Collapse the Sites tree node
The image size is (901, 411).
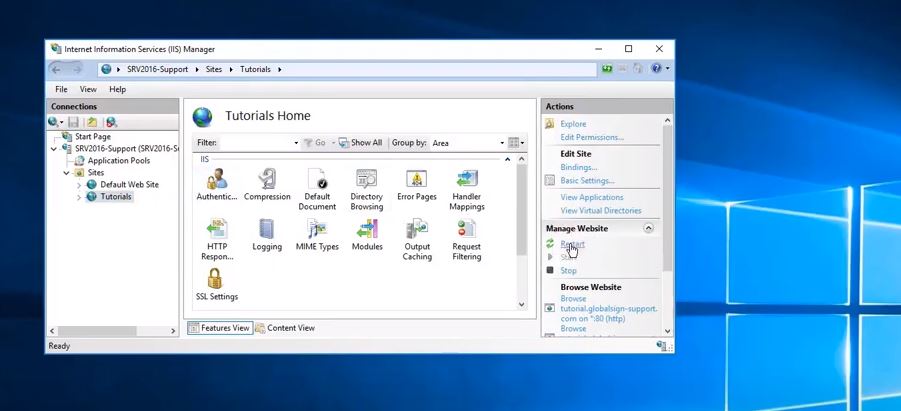66,172
